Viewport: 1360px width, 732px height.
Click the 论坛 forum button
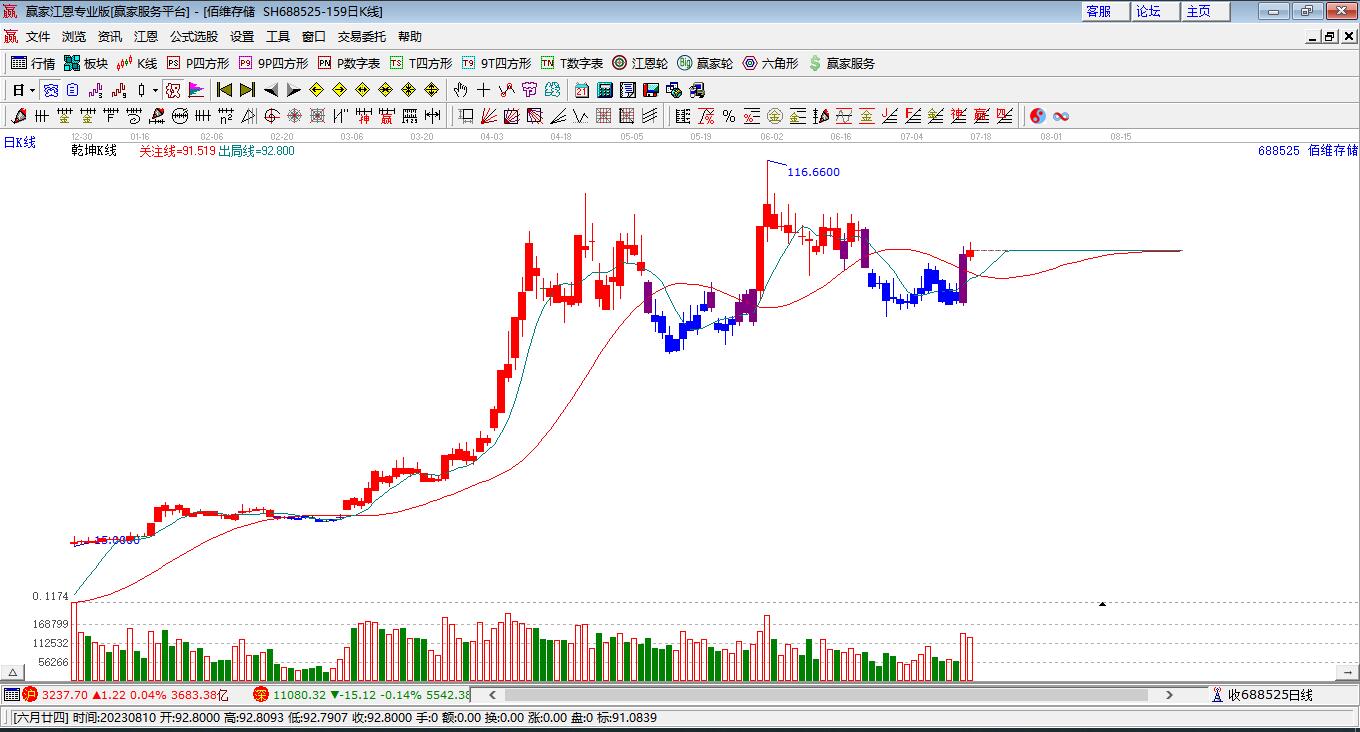1155,11
